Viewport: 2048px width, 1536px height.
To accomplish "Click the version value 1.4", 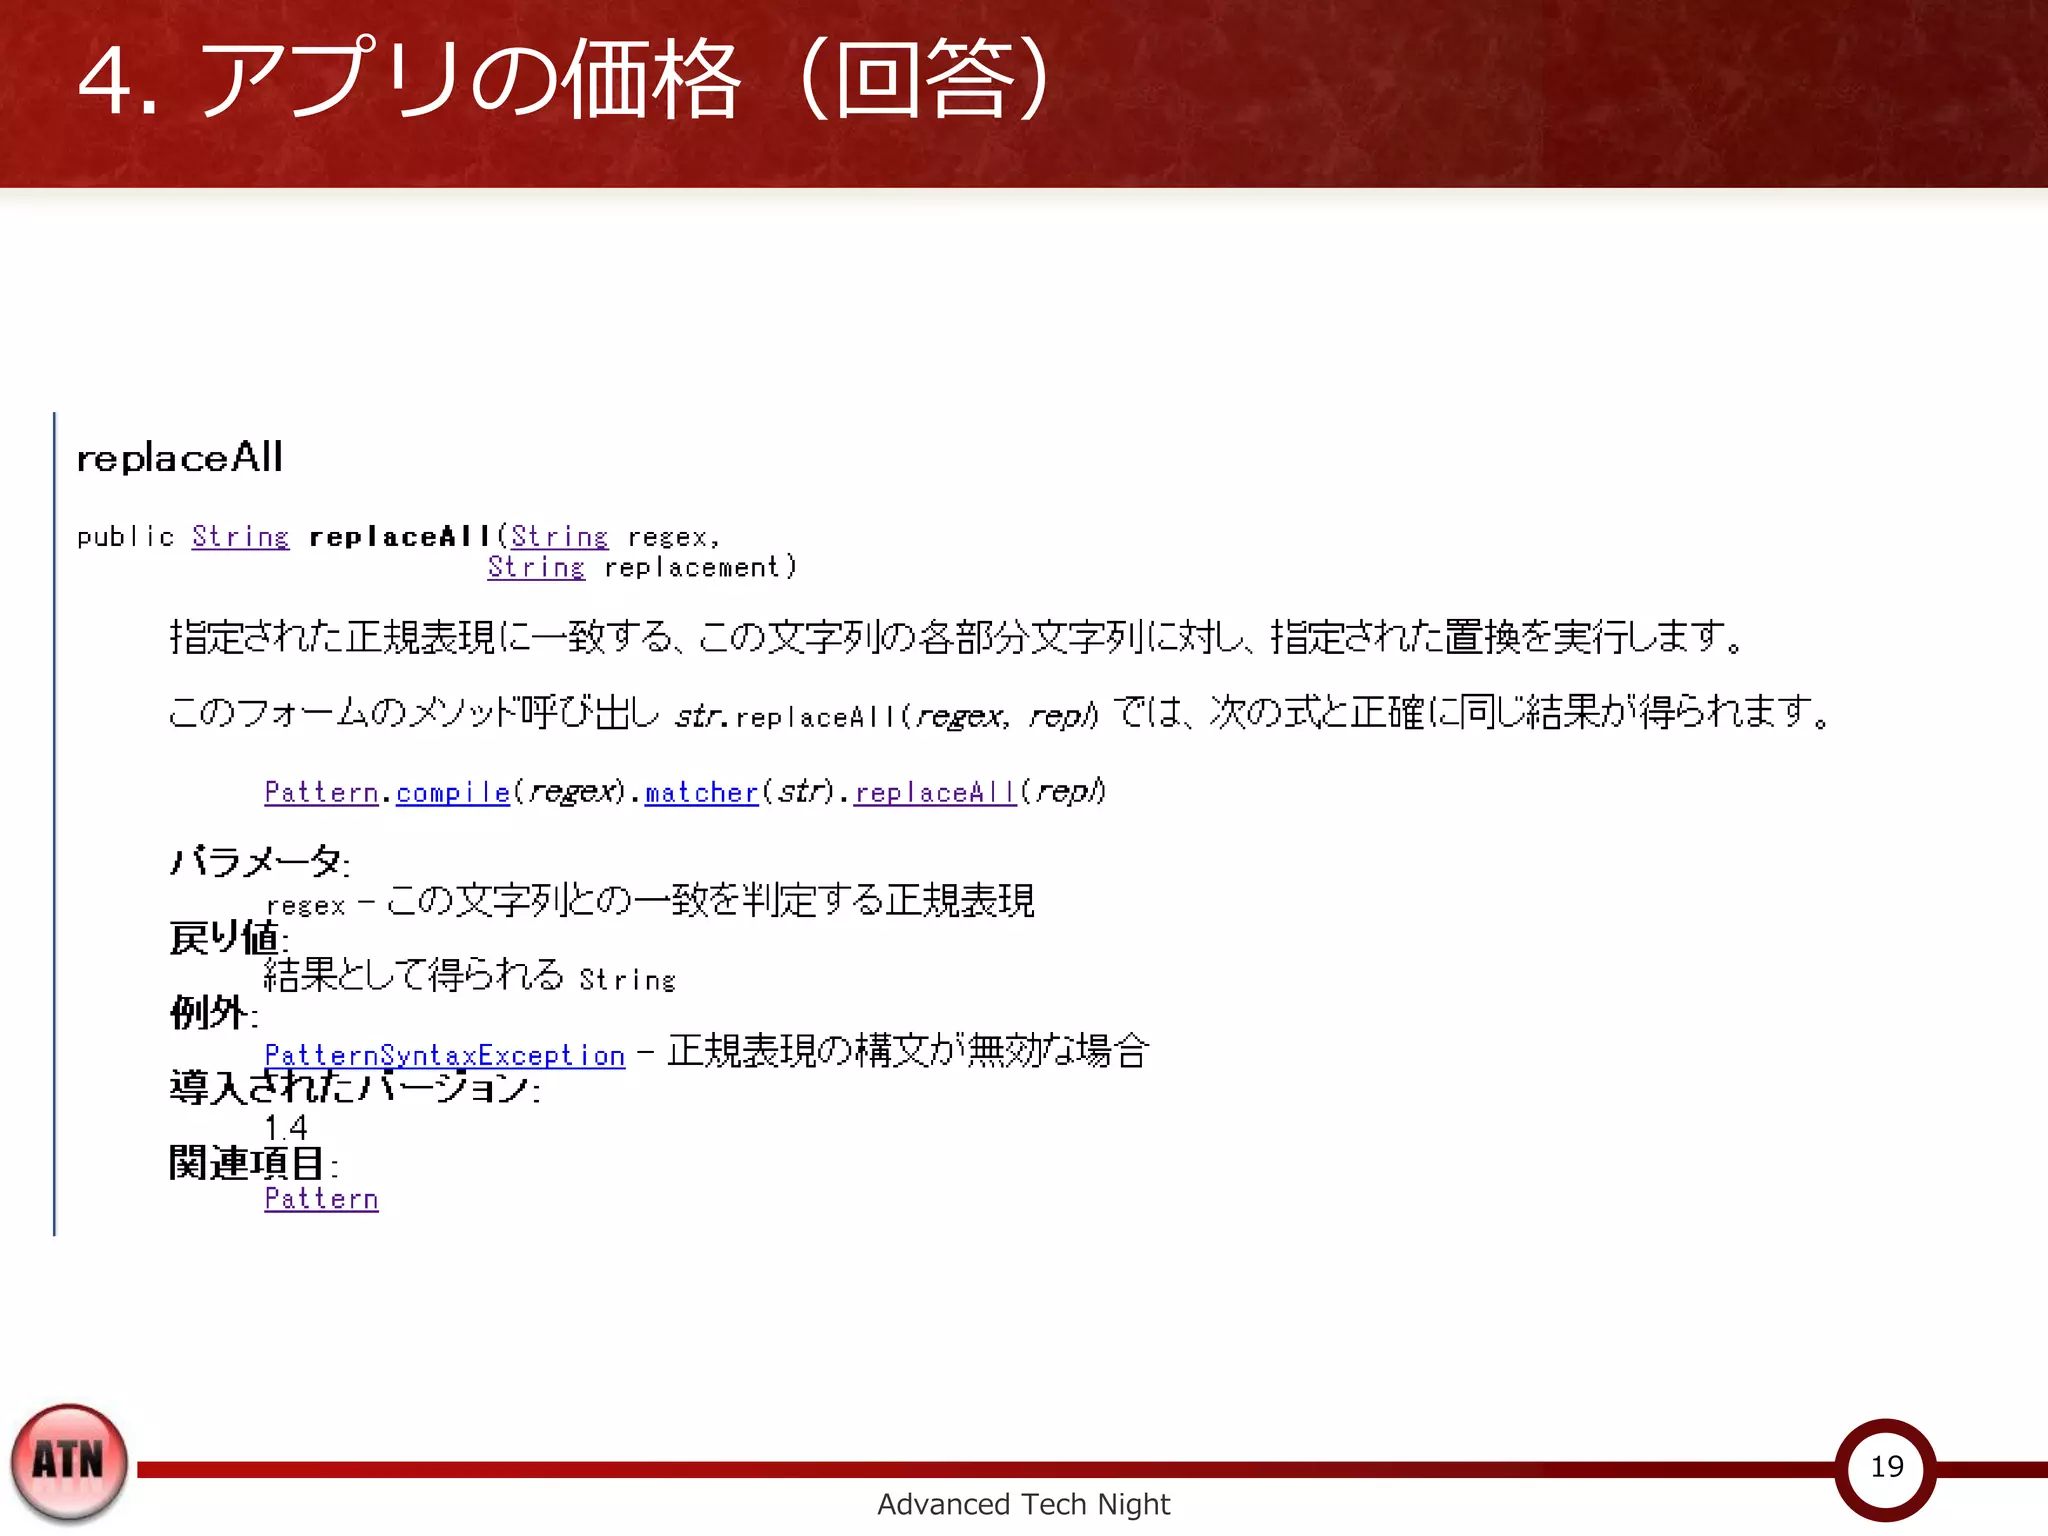I will tap(286, 1127).
